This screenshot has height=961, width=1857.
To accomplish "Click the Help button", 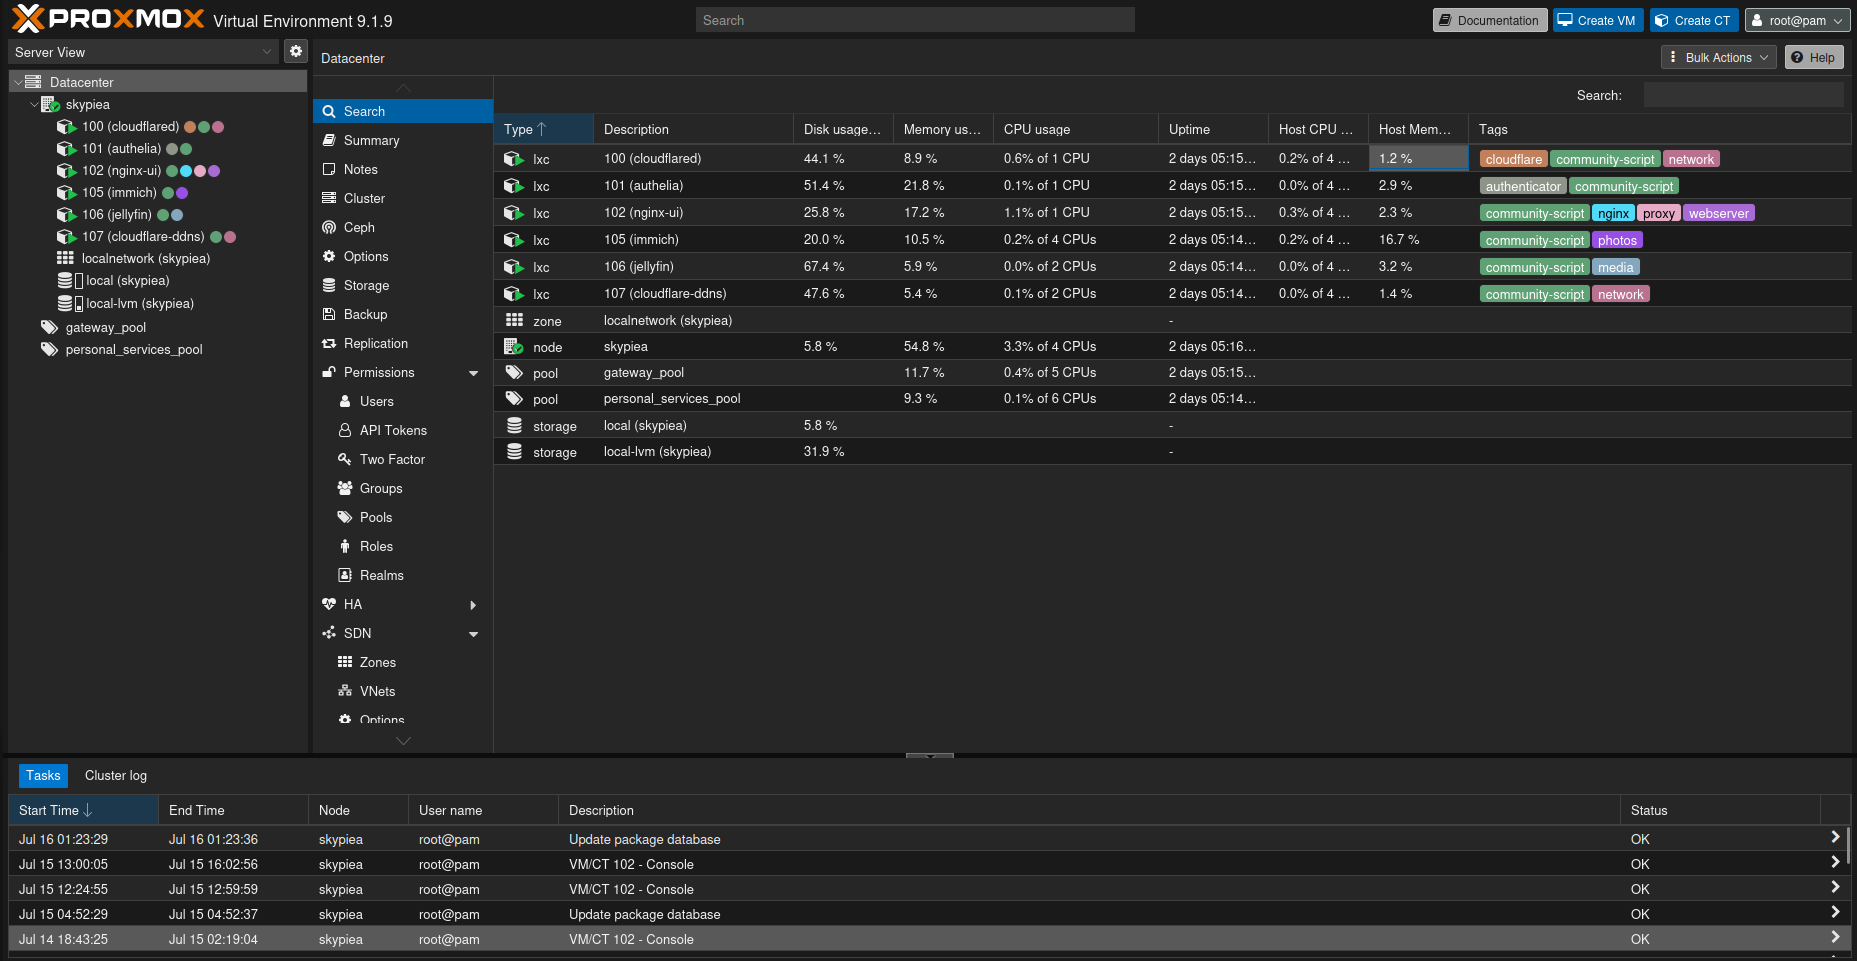I will point(1814,57).
